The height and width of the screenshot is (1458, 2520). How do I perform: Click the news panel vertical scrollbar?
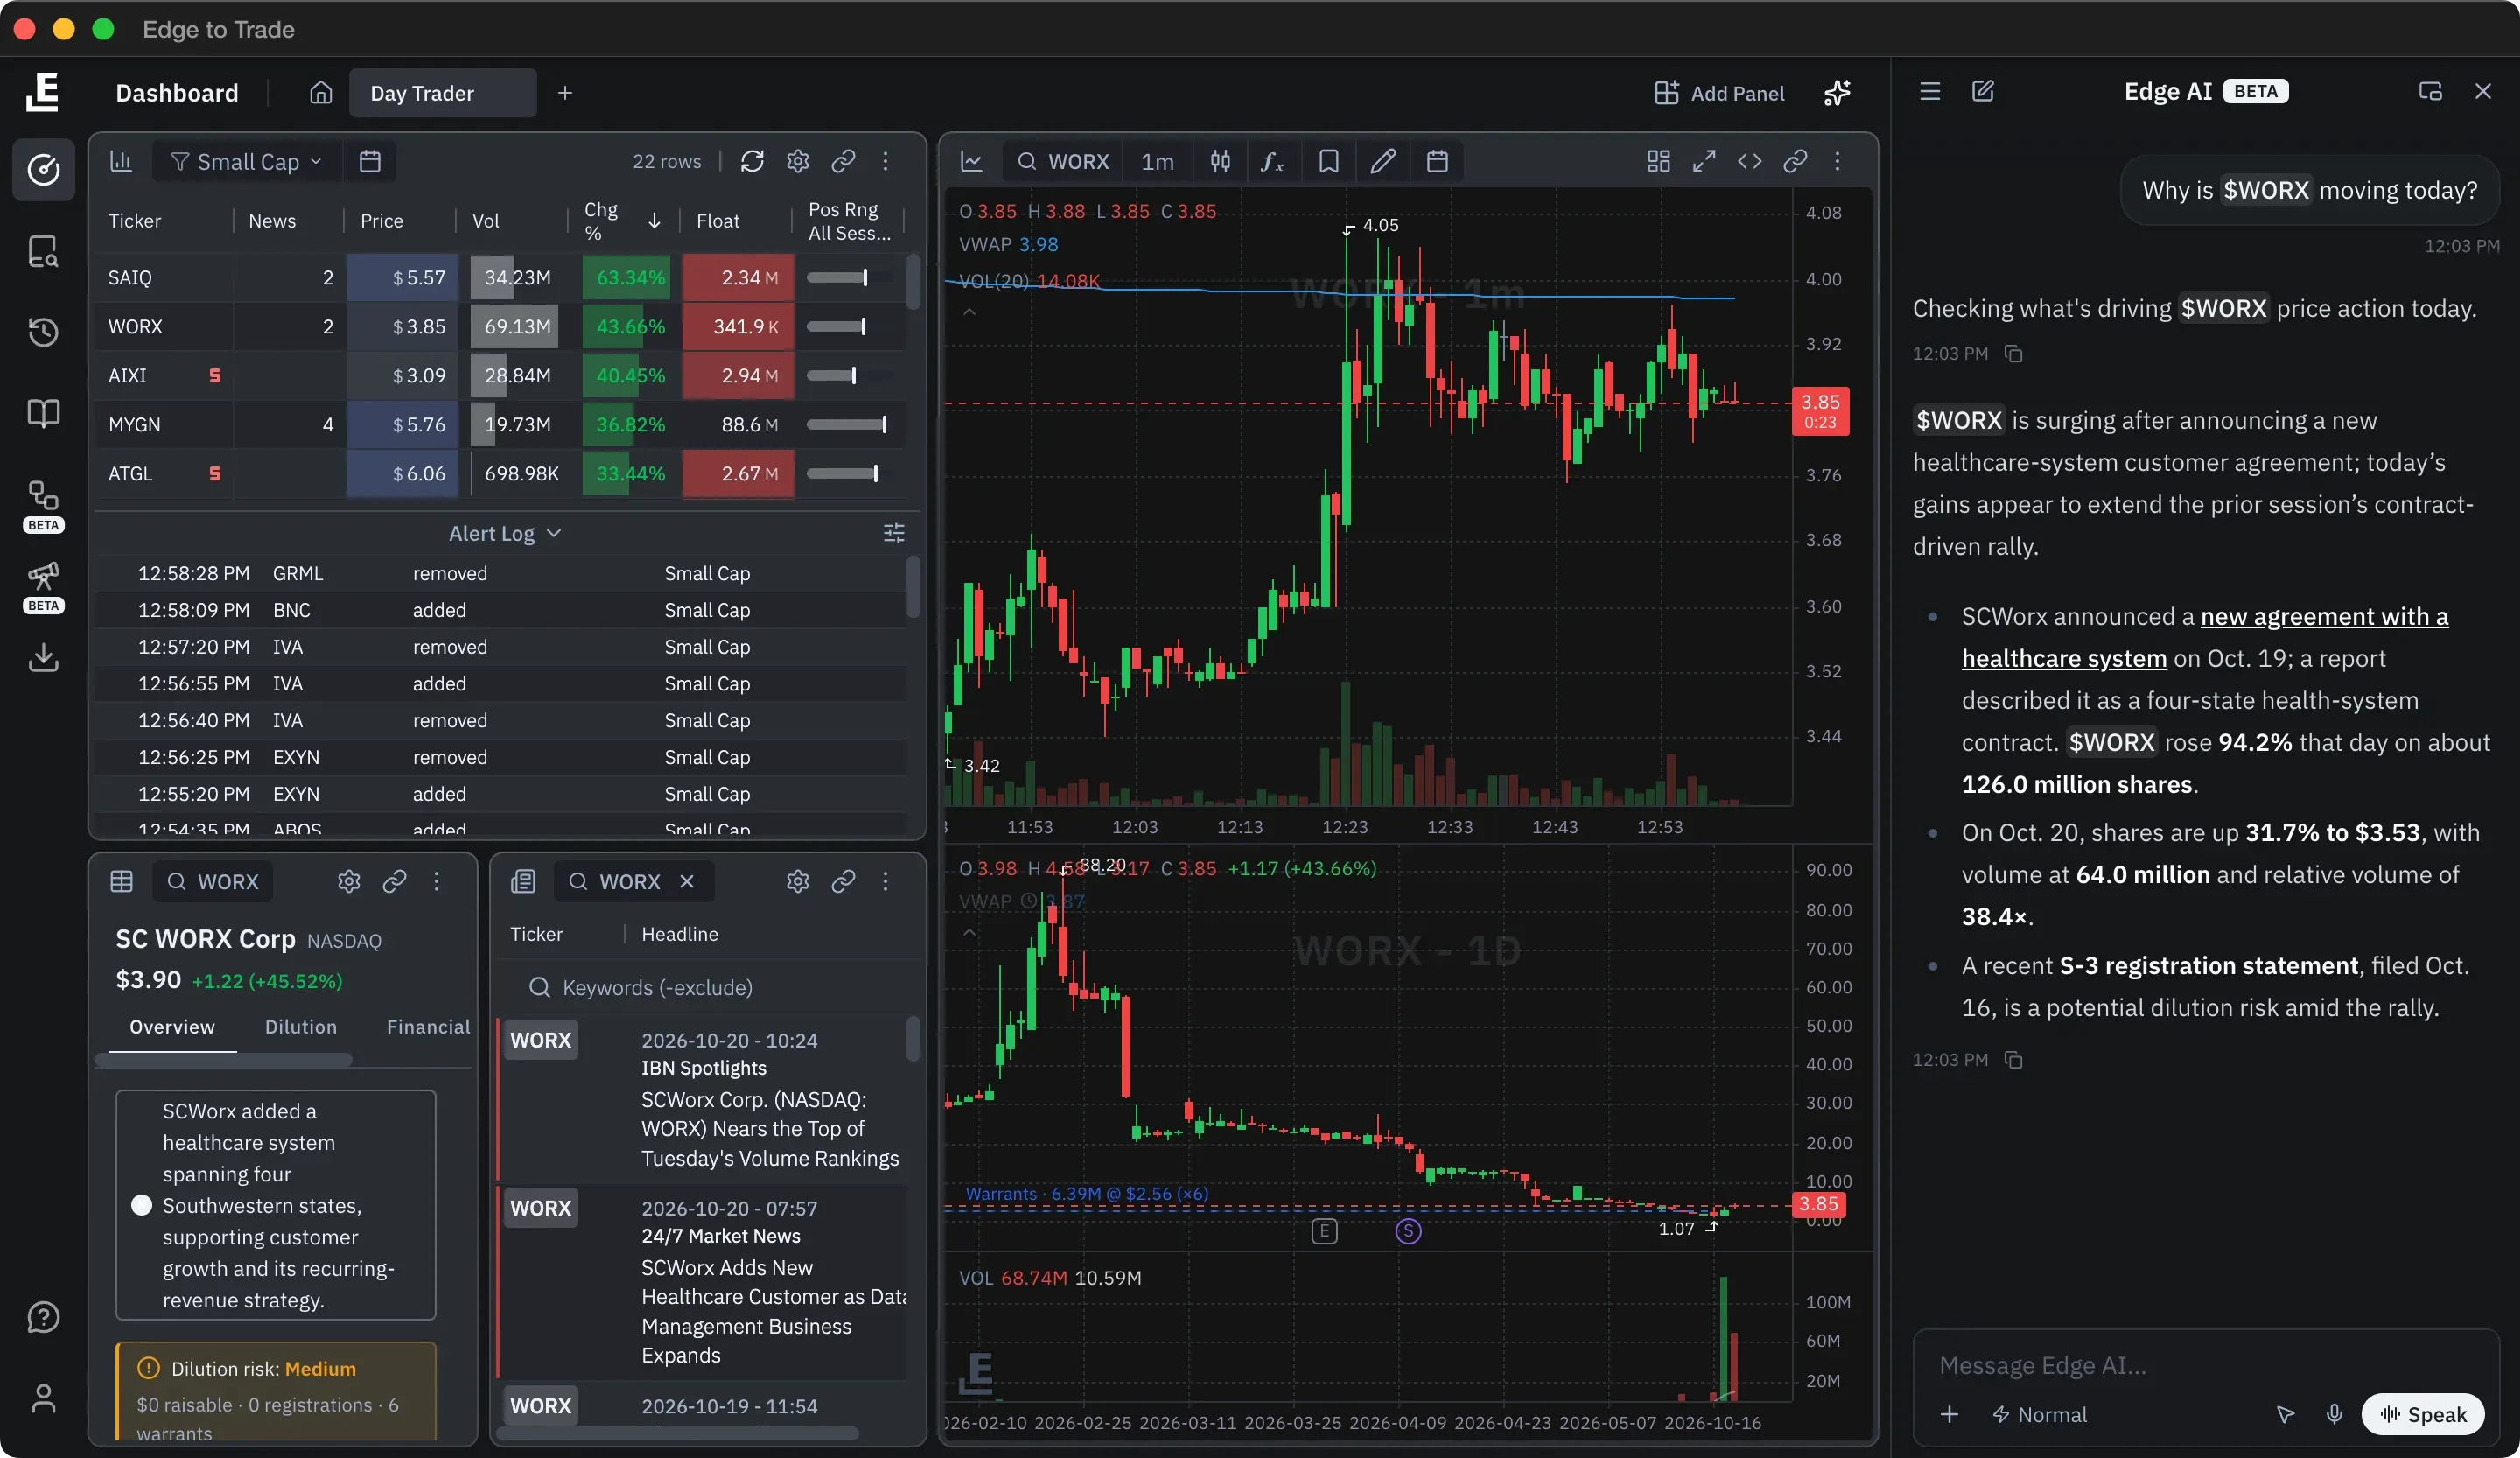913,1039
